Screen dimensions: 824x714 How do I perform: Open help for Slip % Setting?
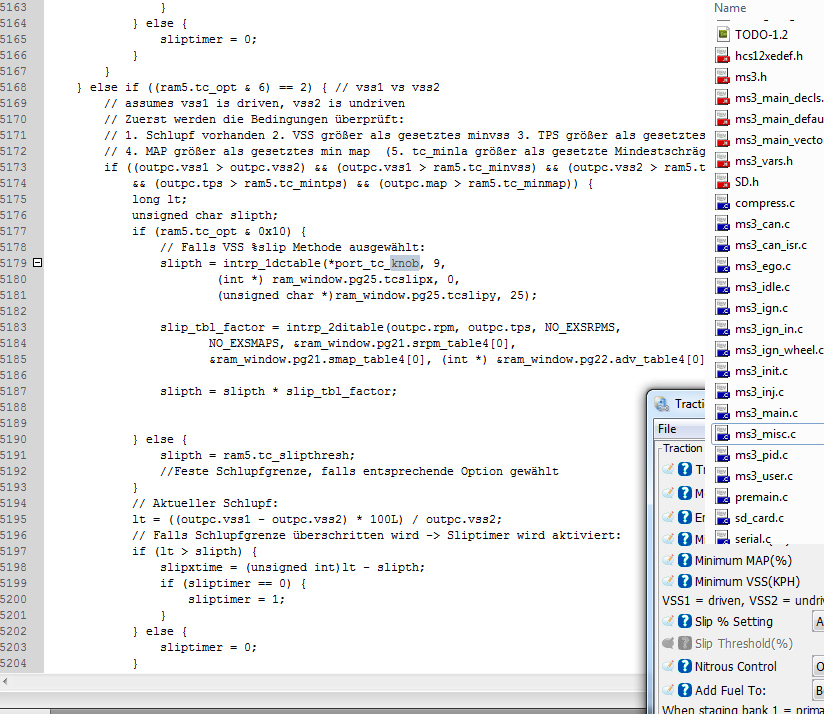tap(685, 622)
